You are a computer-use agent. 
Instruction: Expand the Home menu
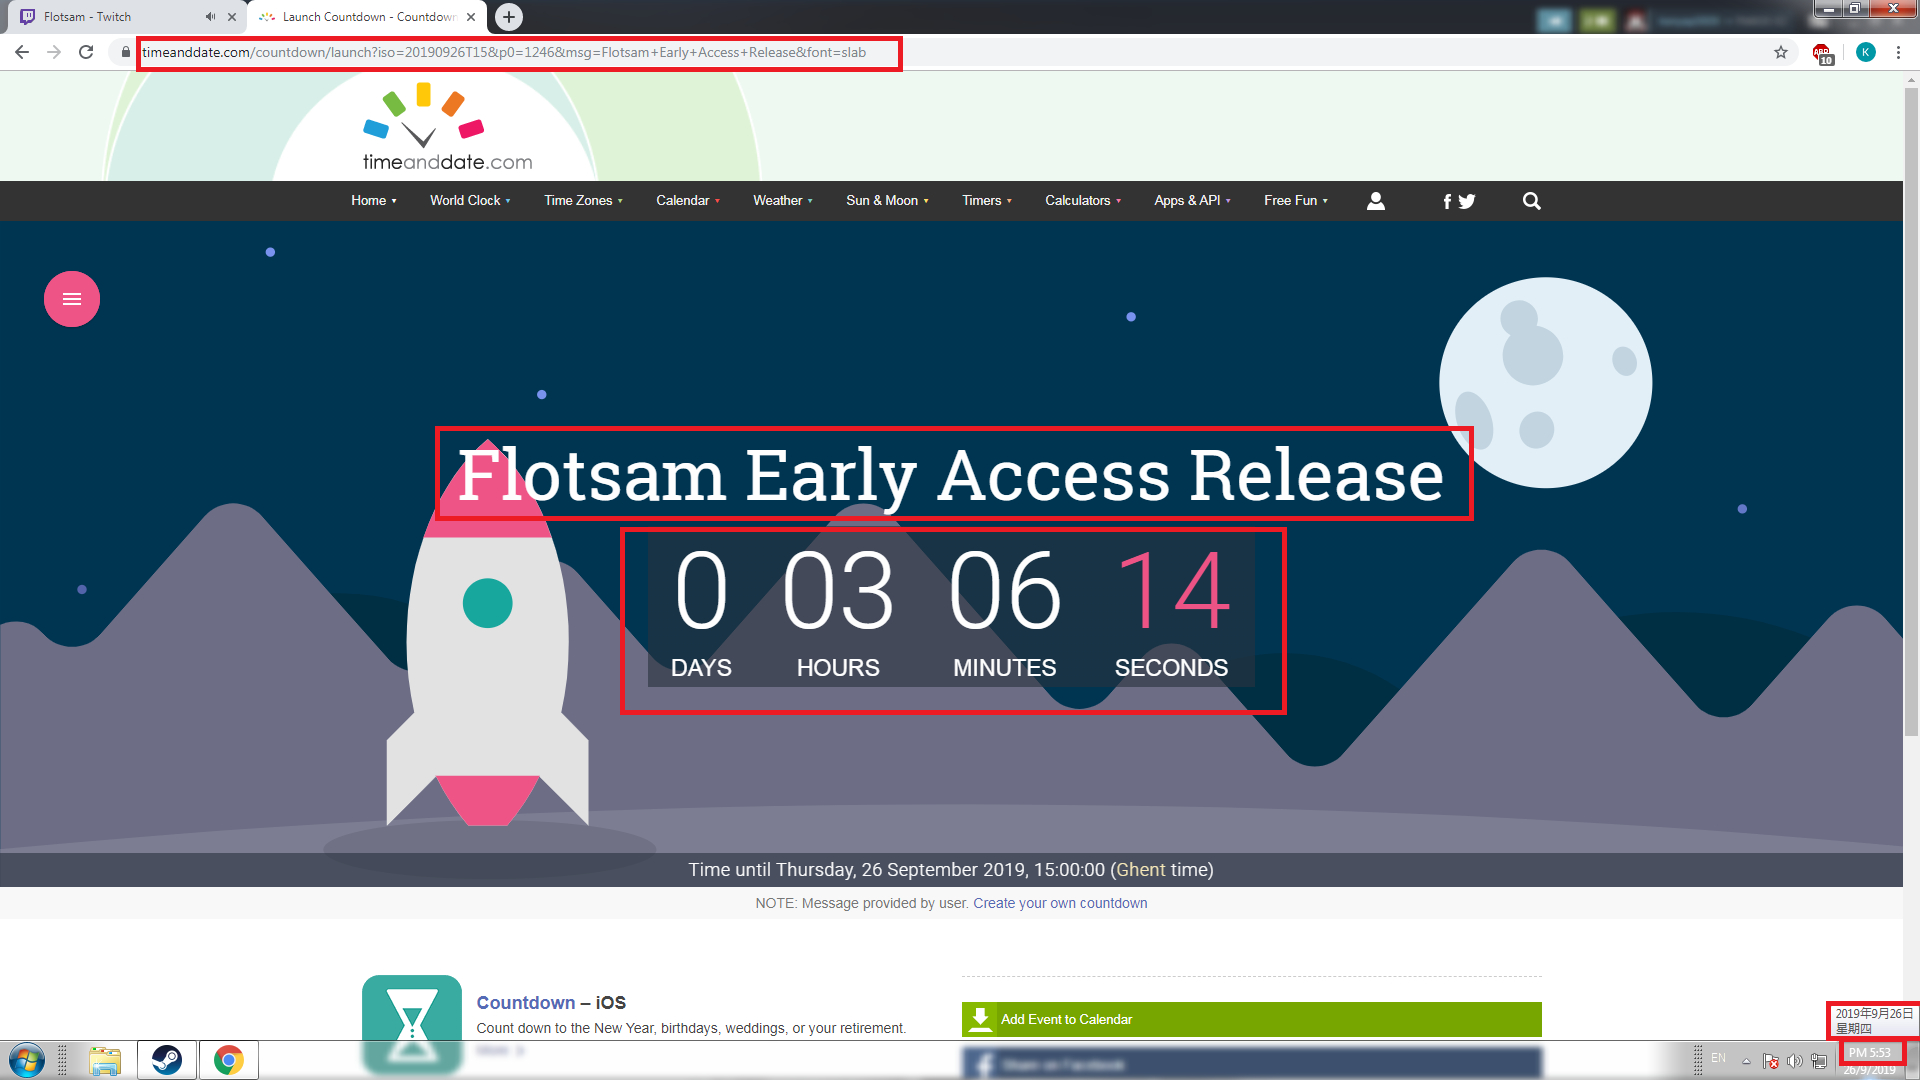(374, 201)
